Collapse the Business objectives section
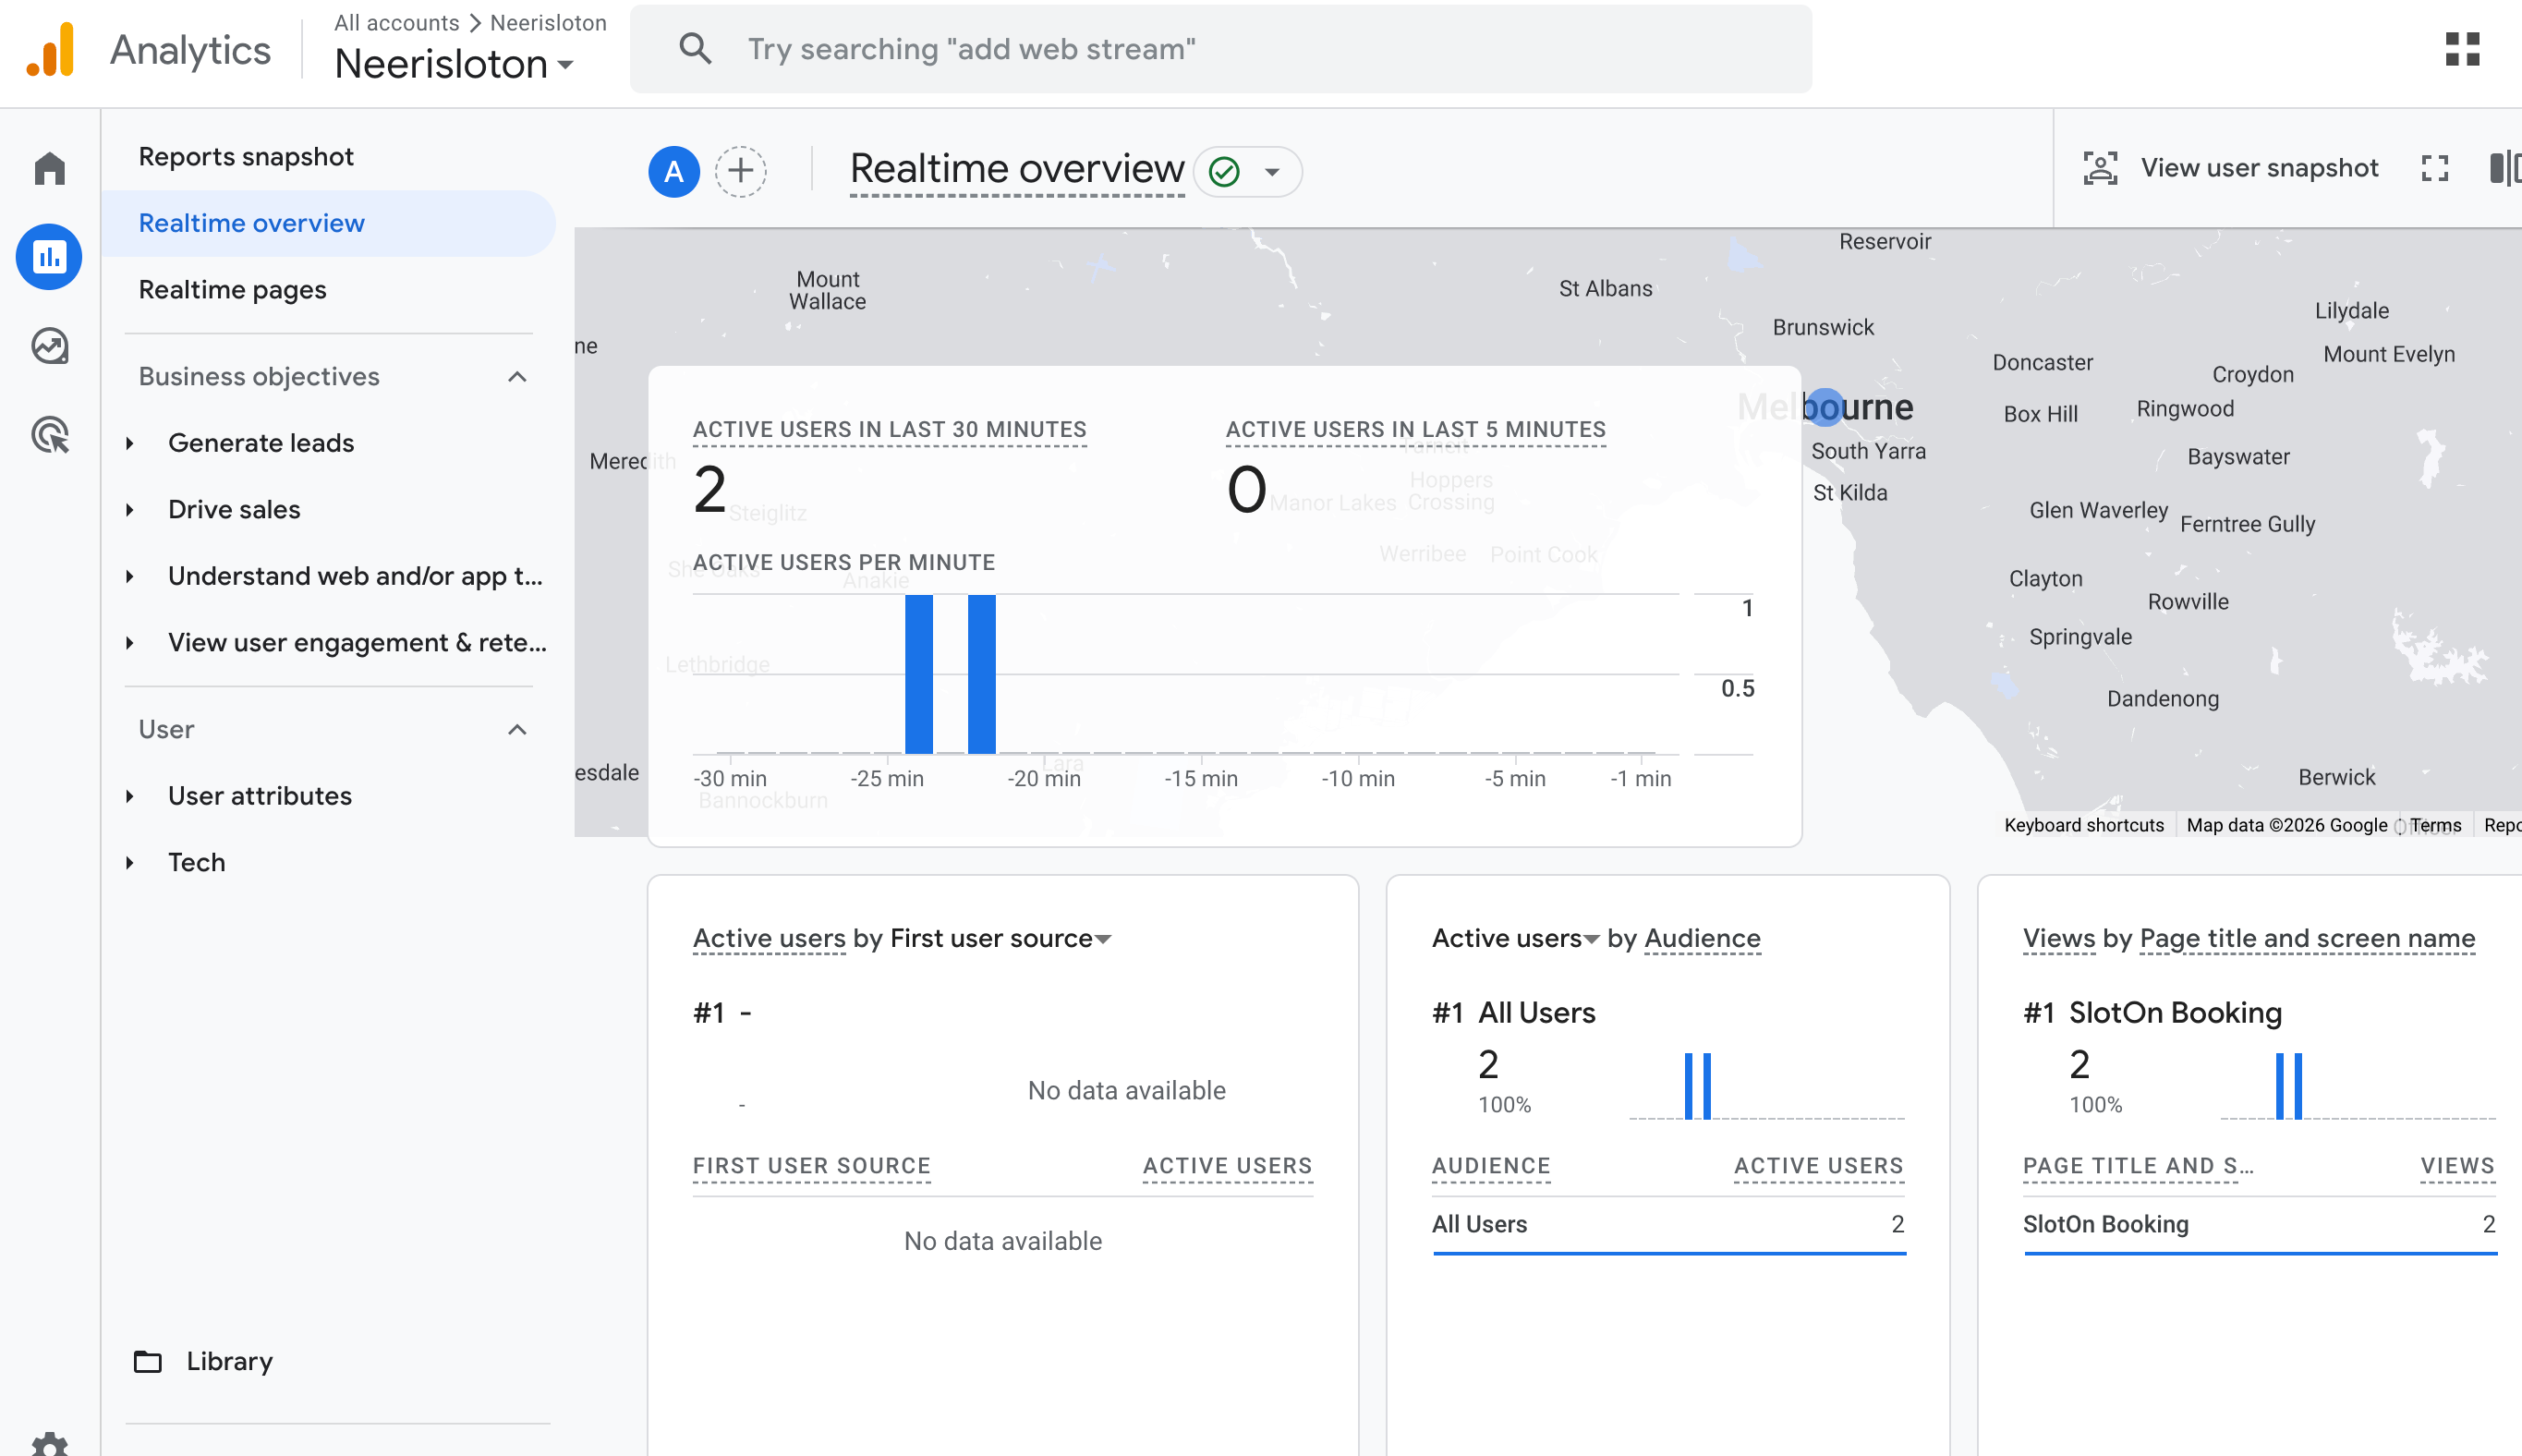The width and height of the screenshot is (2522, 1456). 517,377
